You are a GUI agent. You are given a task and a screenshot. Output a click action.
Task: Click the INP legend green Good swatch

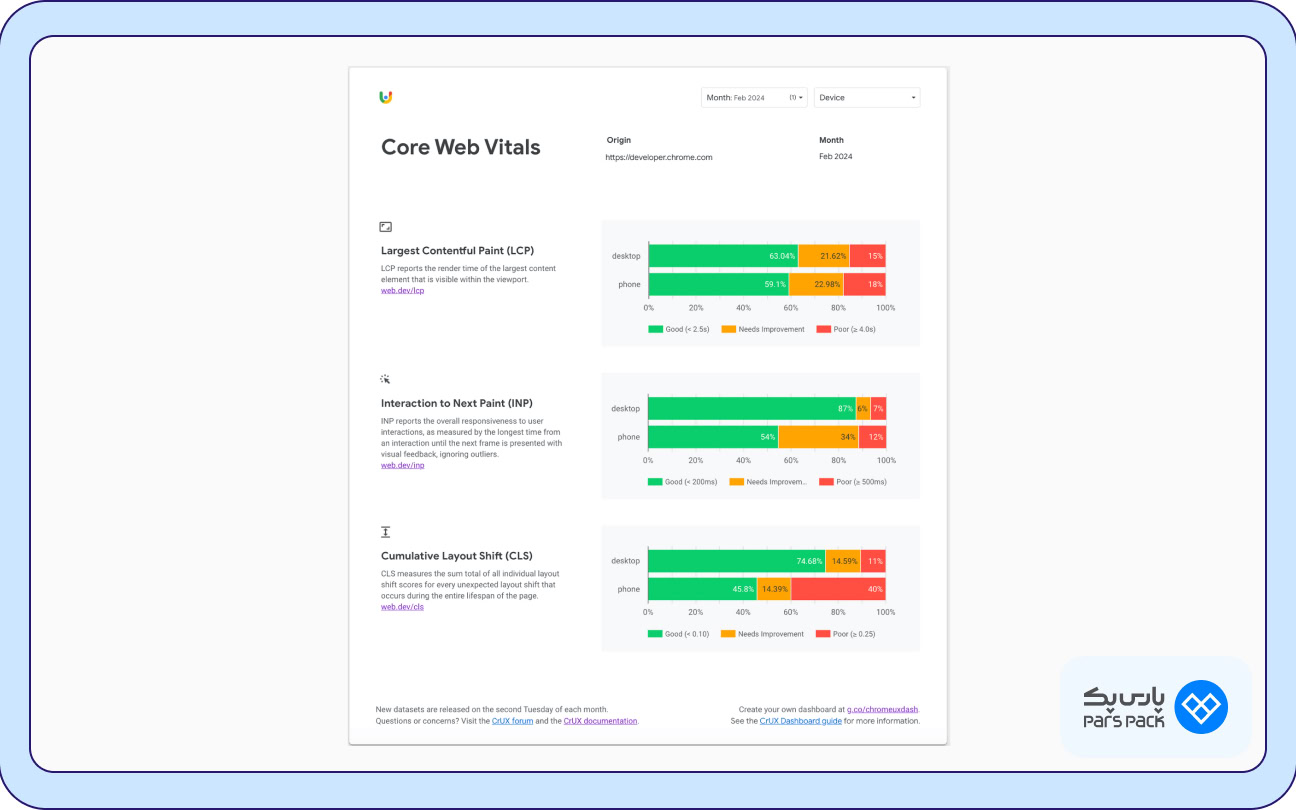click(655, 482)
